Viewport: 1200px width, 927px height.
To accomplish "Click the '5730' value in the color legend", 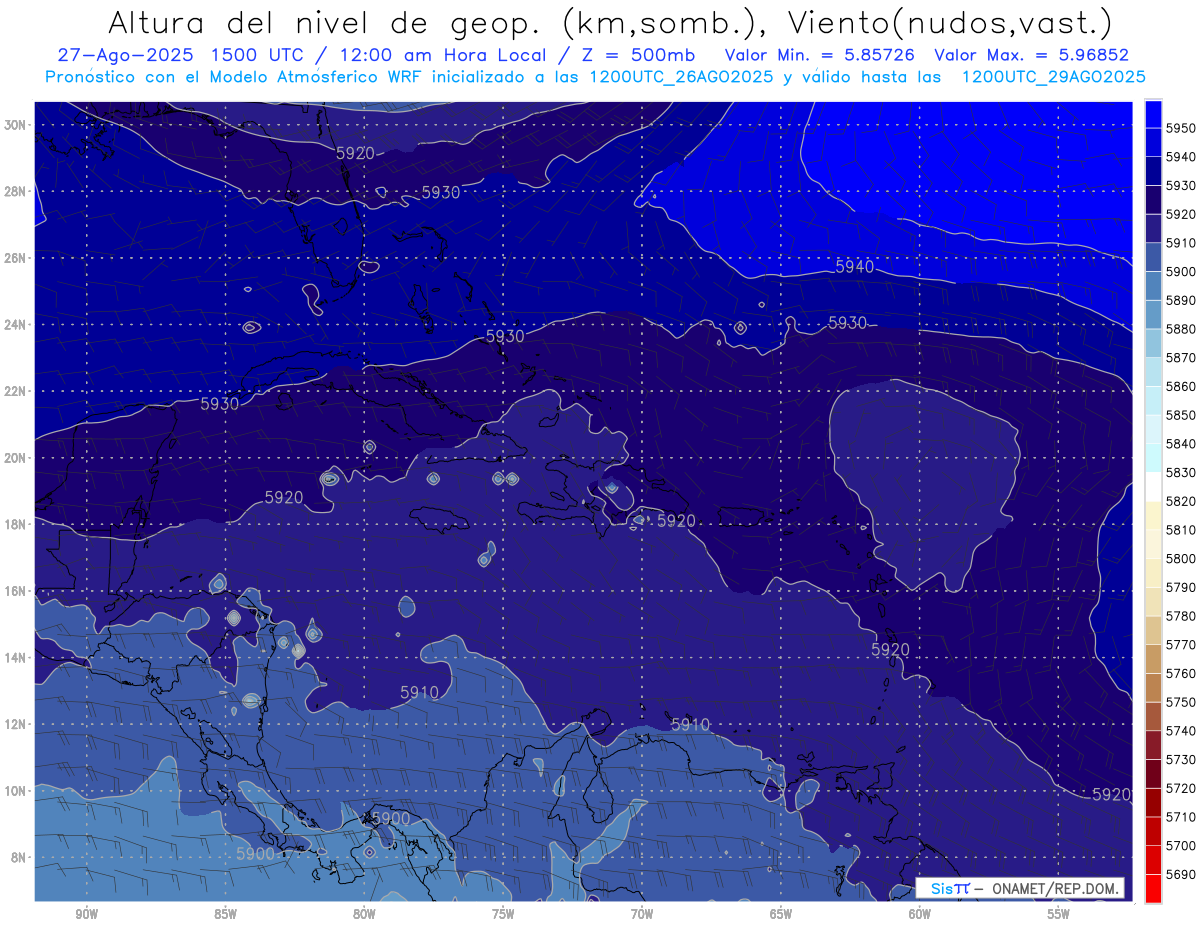I will [1181, 759].
